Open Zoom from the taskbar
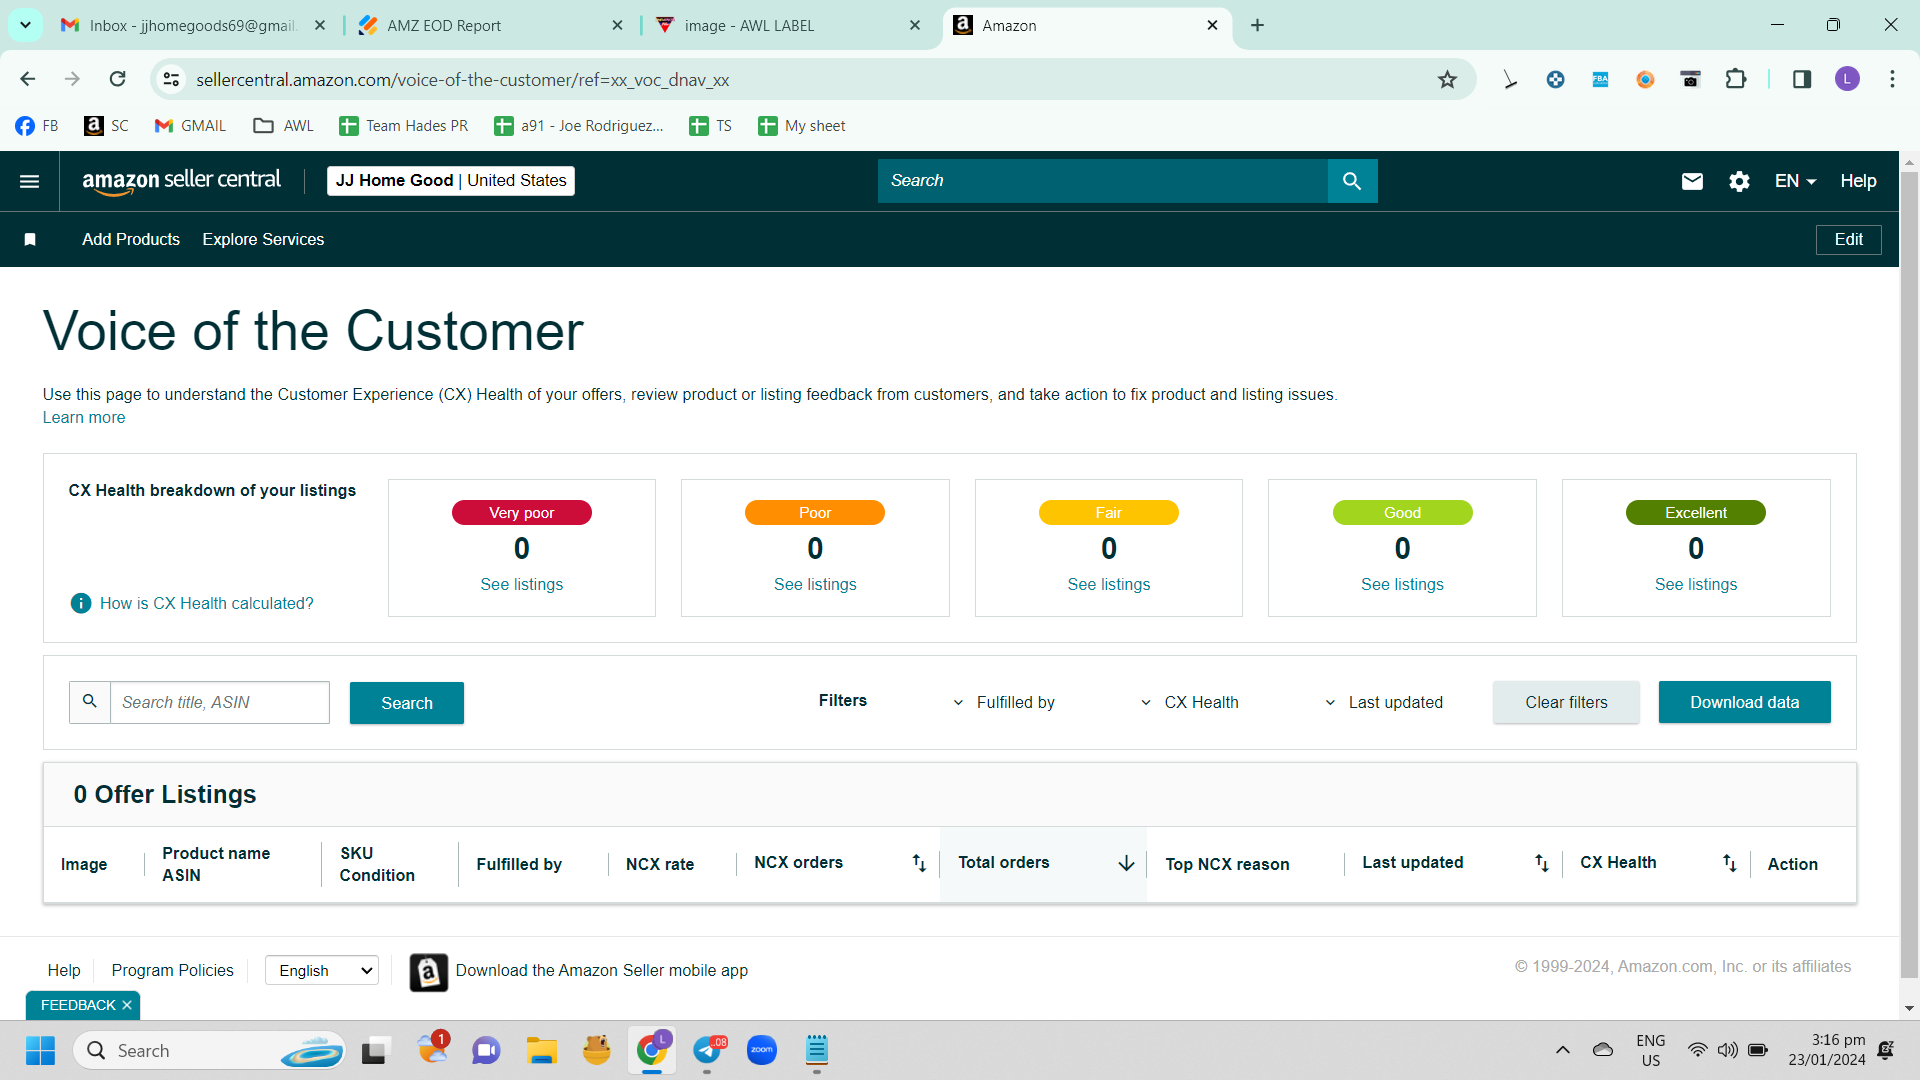Viewport: 1920px width, 1080px height. click(x=762, y=1051)
